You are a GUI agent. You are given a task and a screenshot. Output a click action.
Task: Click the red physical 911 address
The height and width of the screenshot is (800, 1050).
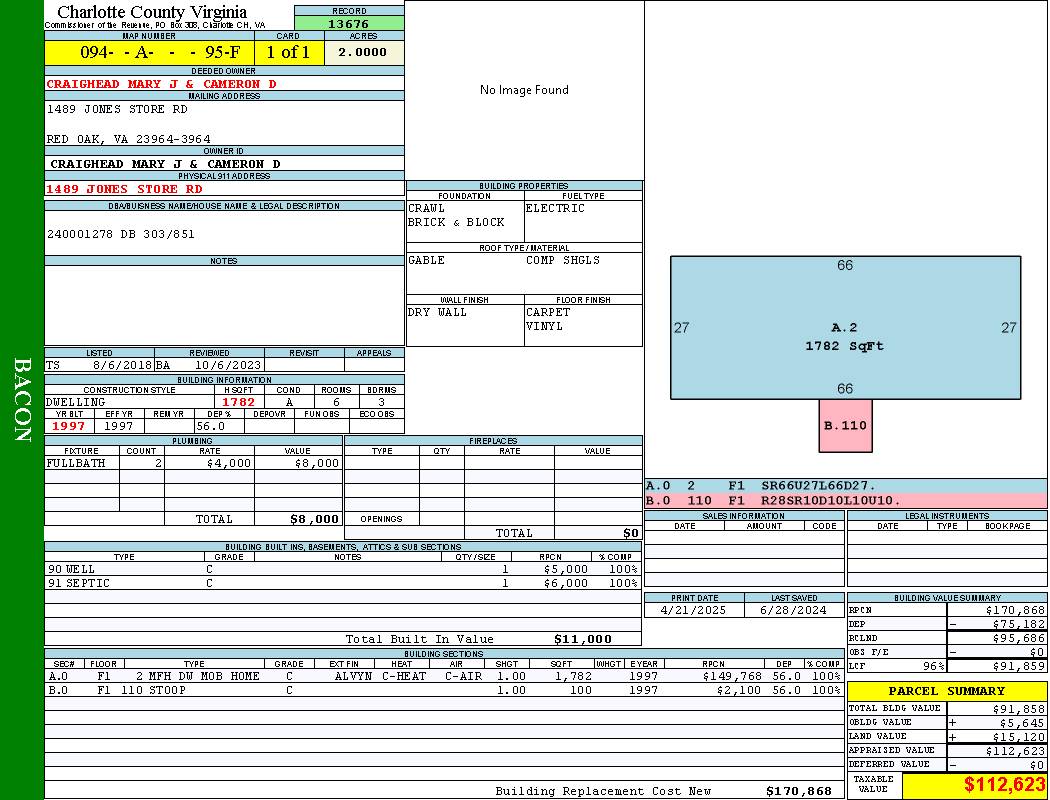pos(124,189)
